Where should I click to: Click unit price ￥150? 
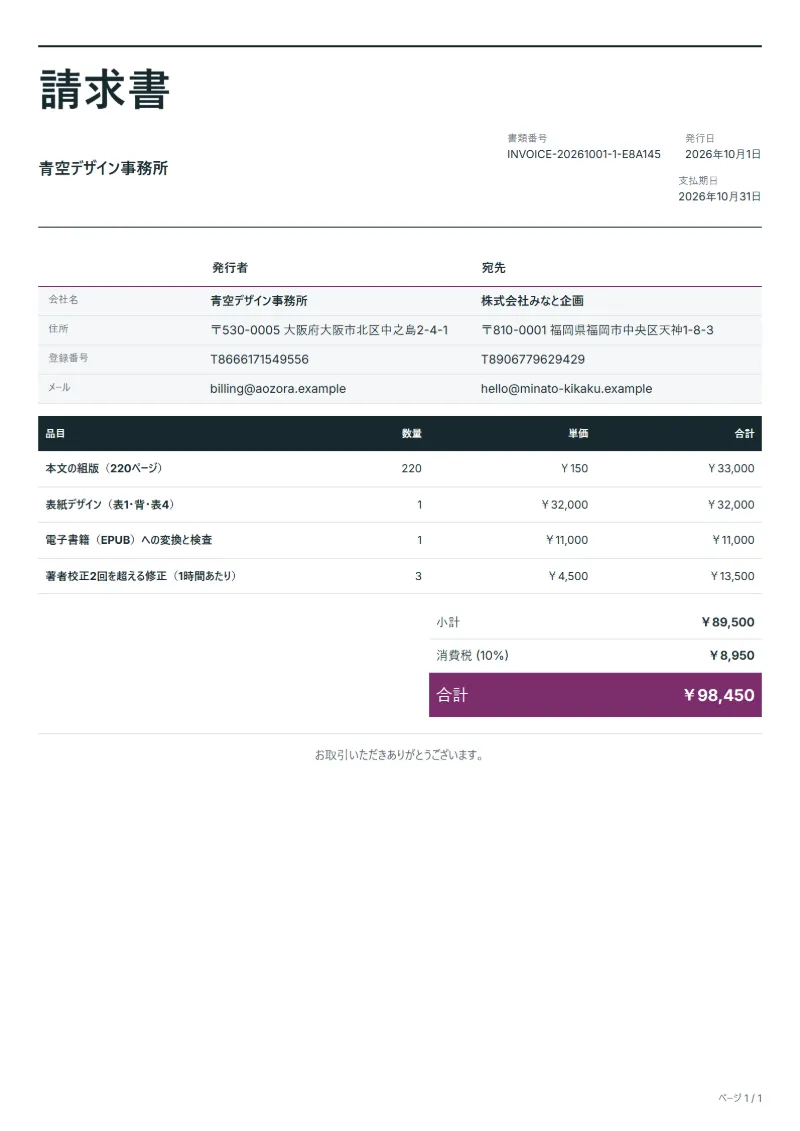pos(574,468)
